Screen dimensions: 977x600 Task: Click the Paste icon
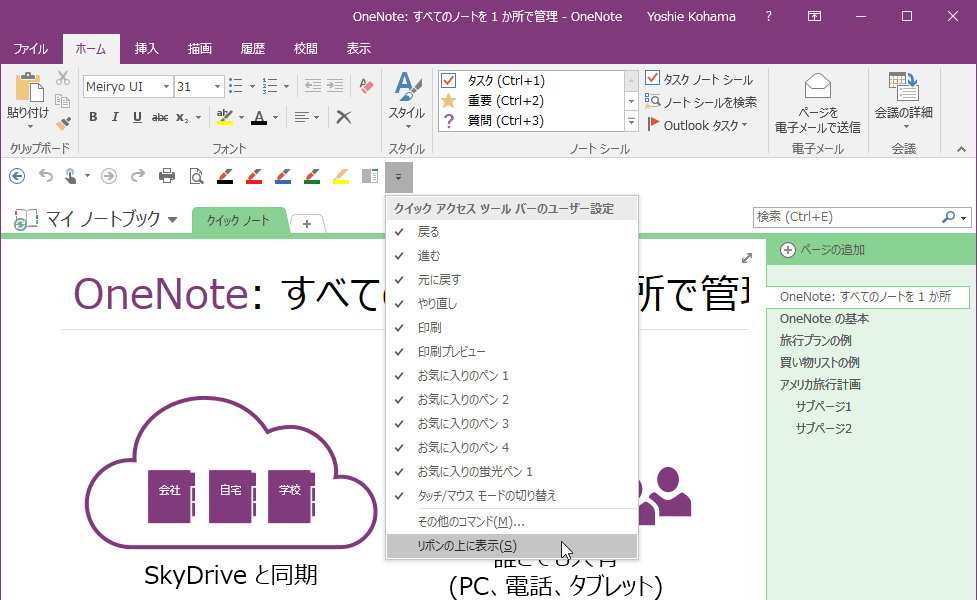tap(29, 87)
